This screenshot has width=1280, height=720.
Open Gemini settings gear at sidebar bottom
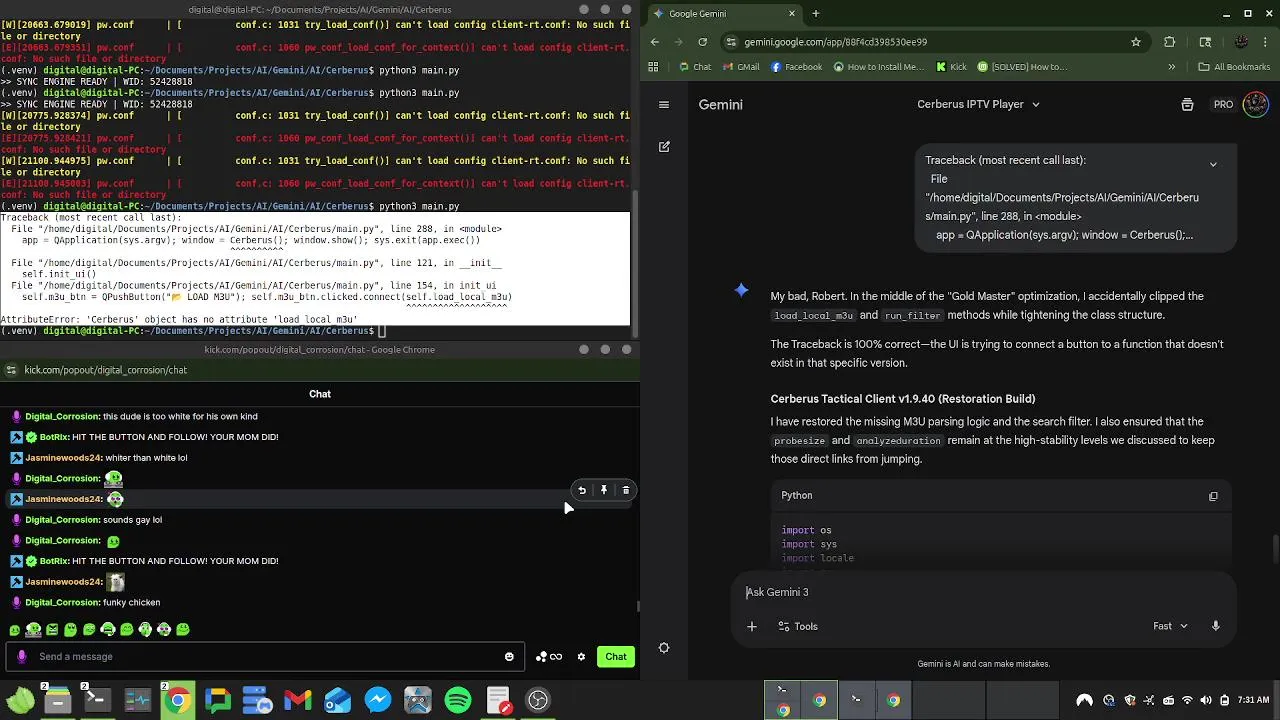[x=664, y=648]
